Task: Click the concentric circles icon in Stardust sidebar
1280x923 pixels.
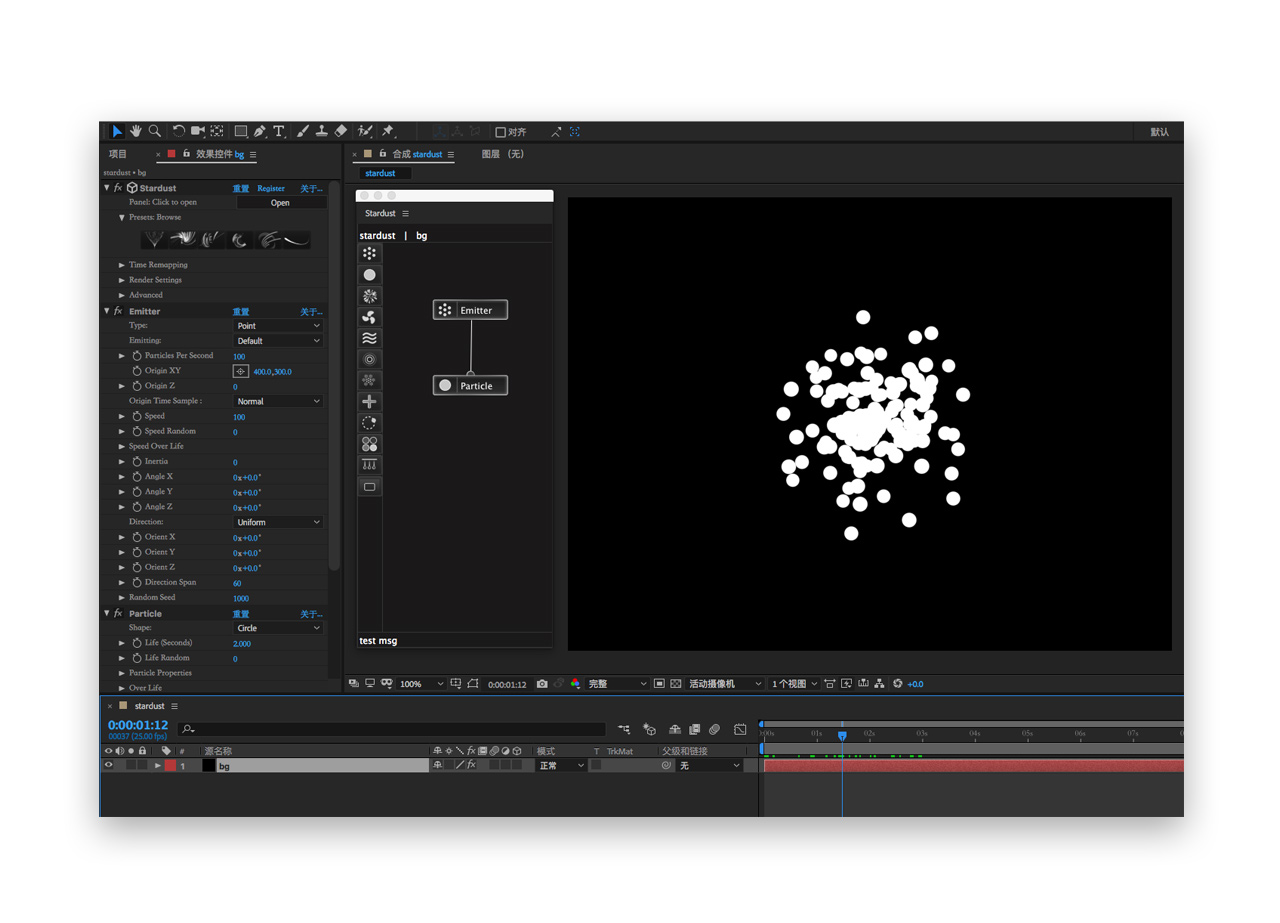Action: pos(370,359)
